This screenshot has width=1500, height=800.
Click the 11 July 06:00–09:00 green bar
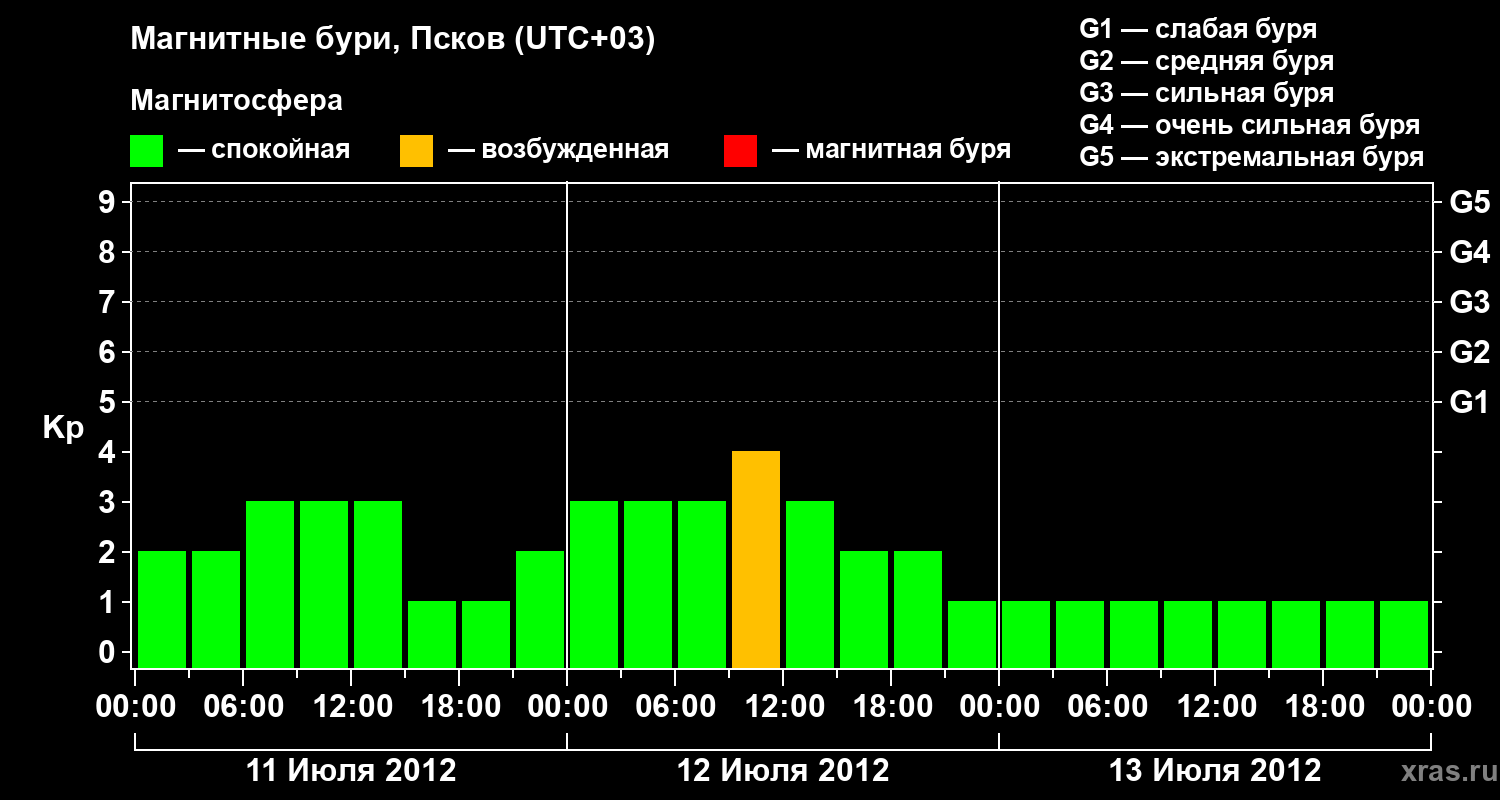pos(270,585)
